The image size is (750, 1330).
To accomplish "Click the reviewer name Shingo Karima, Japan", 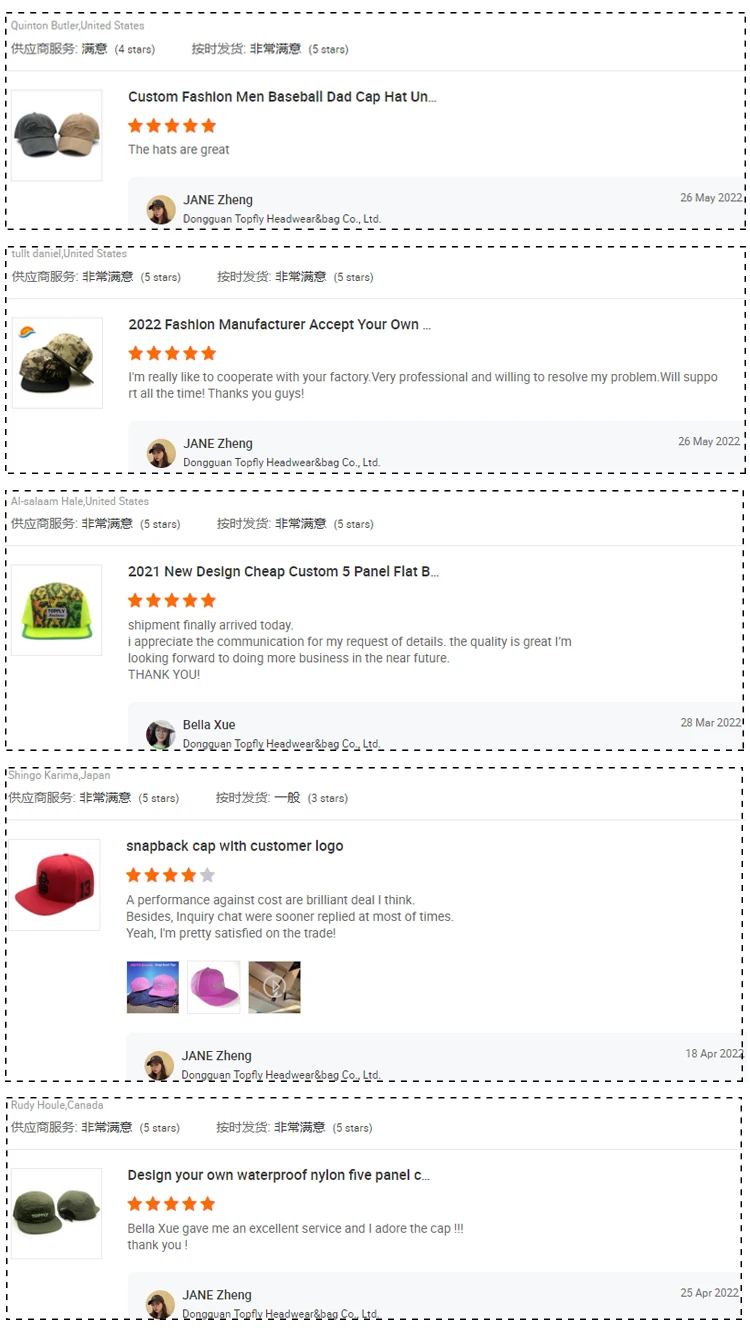I will pos(60,775).
